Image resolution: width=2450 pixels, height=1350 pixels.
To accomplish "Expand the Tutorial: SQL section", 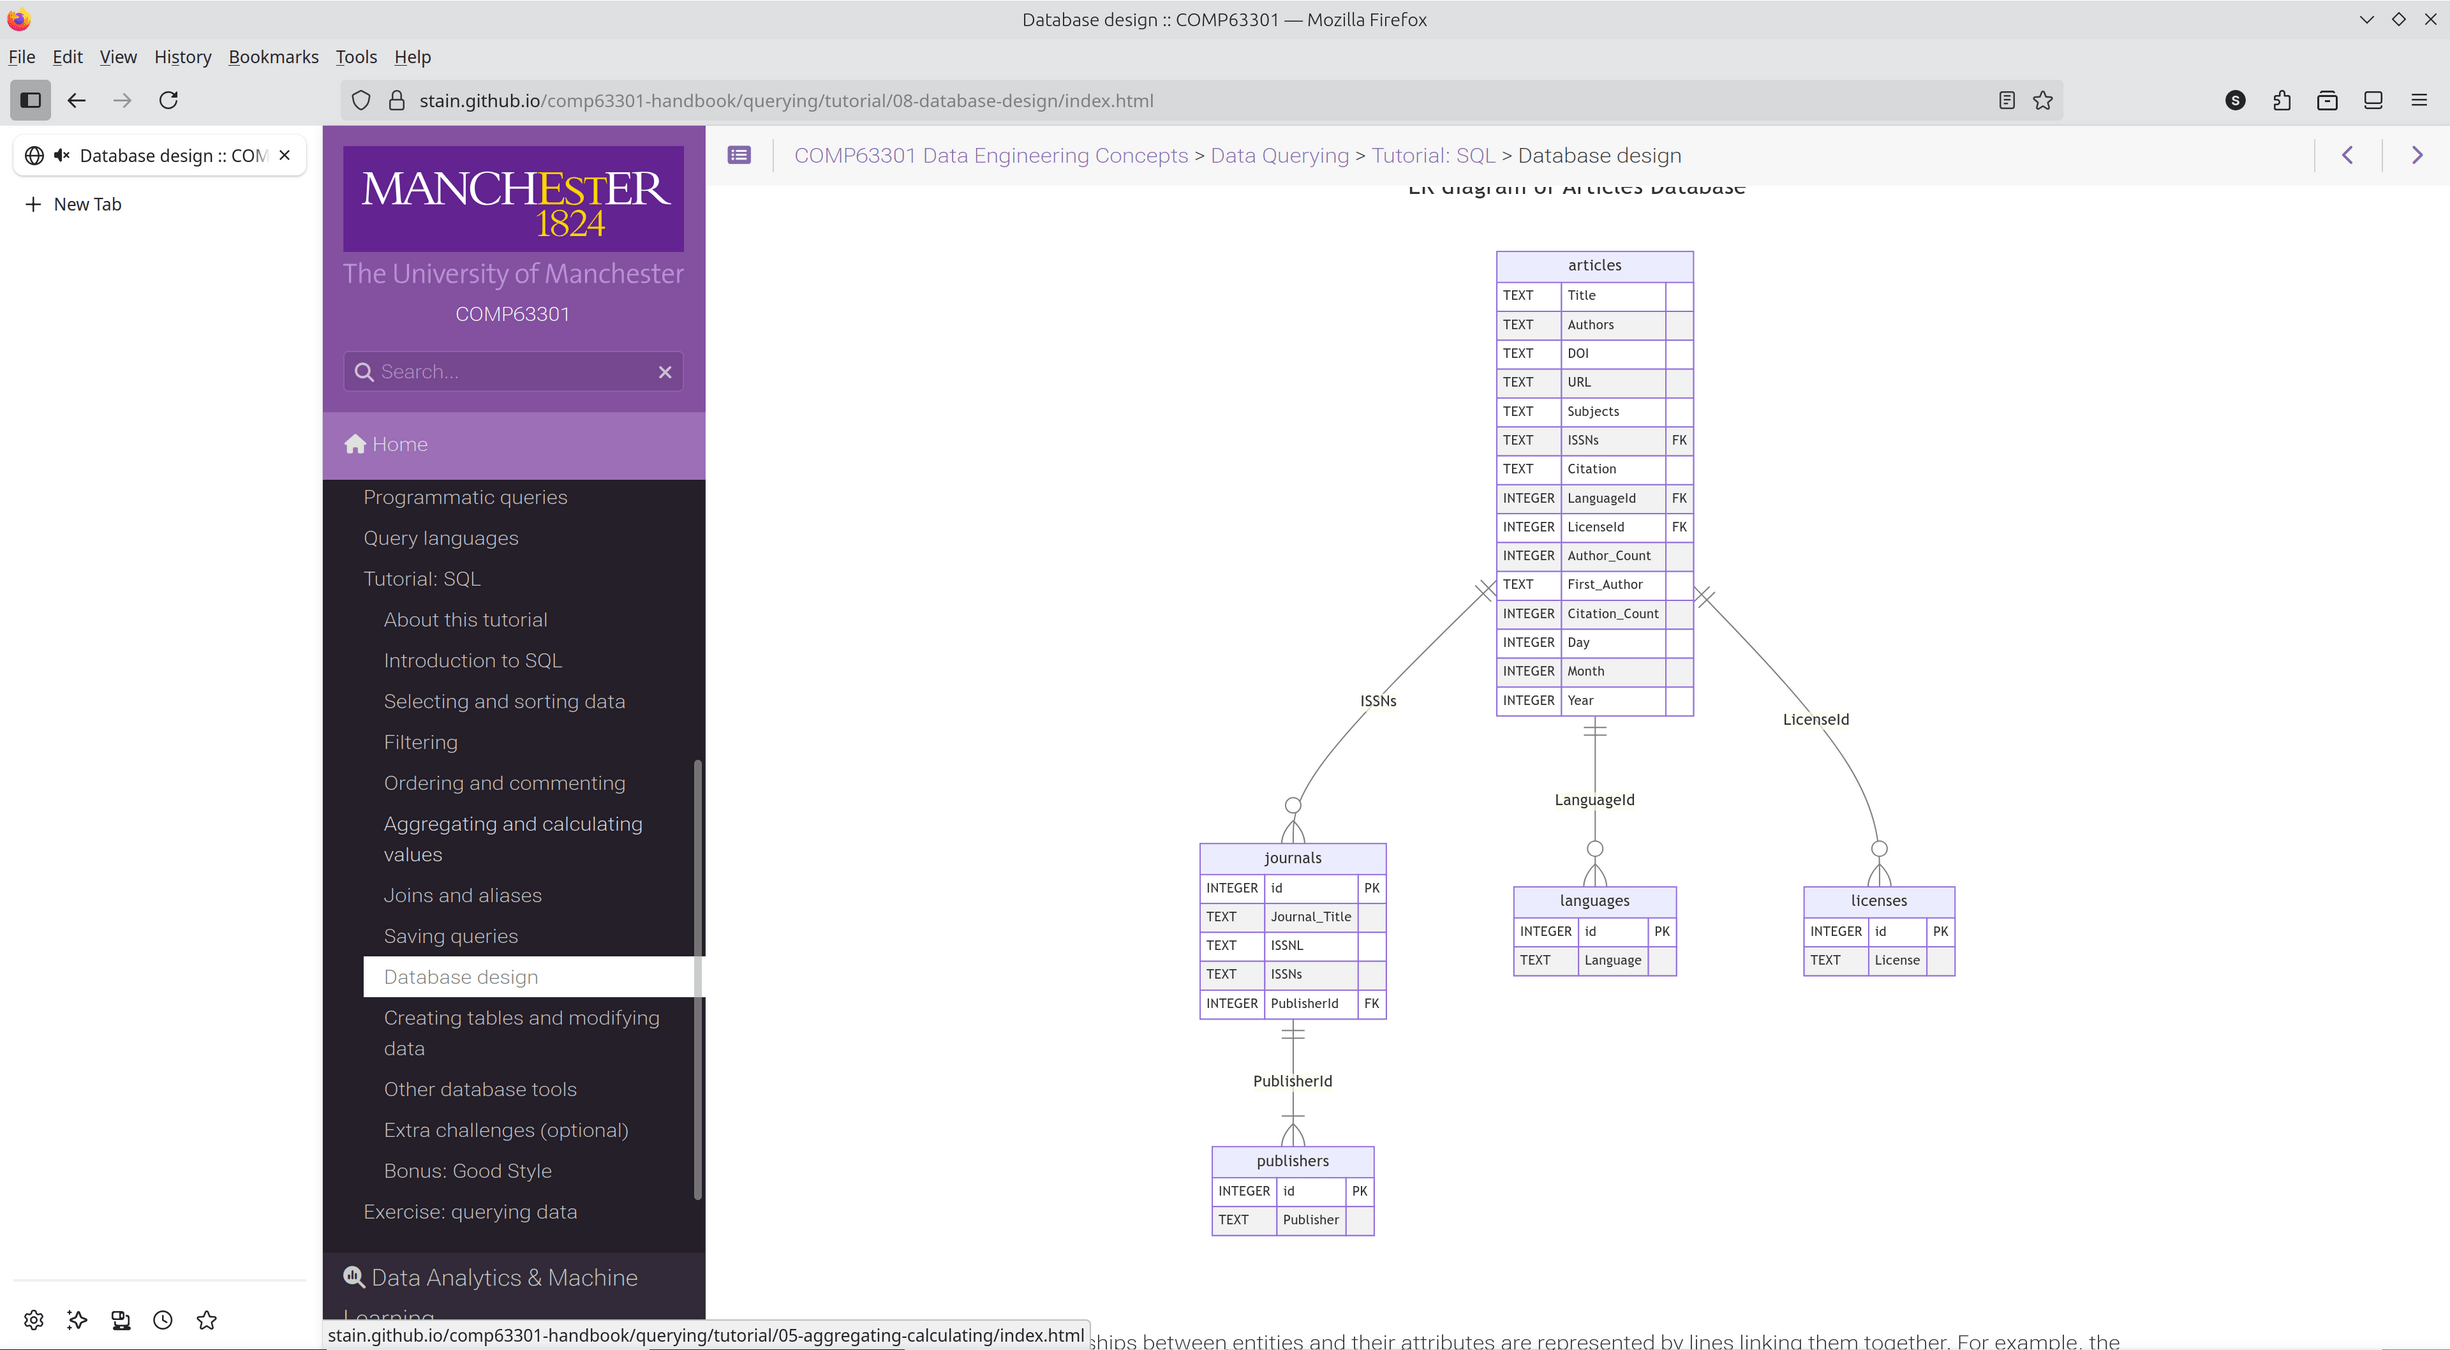I will pyautogui.click(x=422, y=579).
